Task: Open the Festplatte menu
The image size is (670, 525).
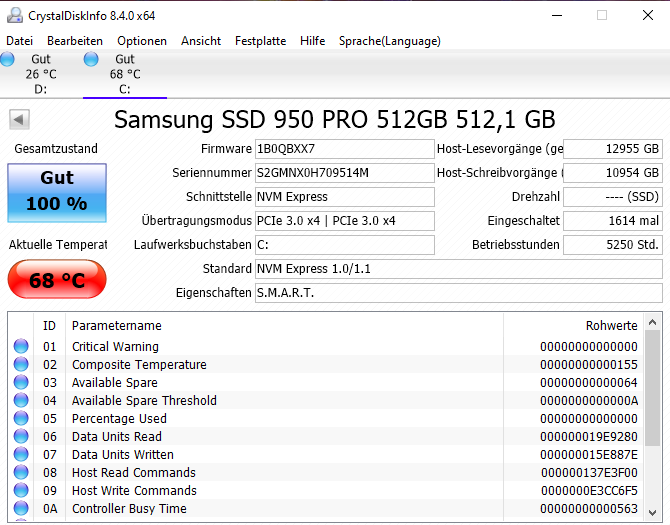Action: tap(260, 41)
